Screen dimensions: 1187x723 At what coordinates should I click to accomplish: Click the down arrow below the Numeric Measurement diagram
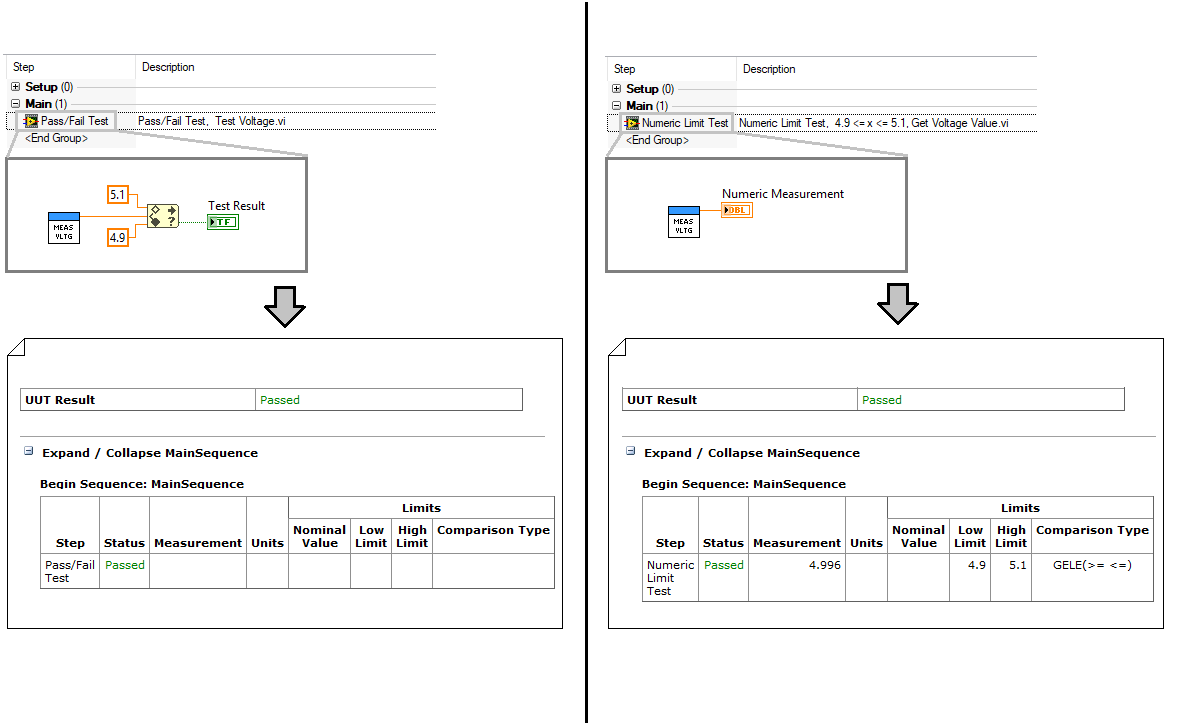[x=898, y=304]
